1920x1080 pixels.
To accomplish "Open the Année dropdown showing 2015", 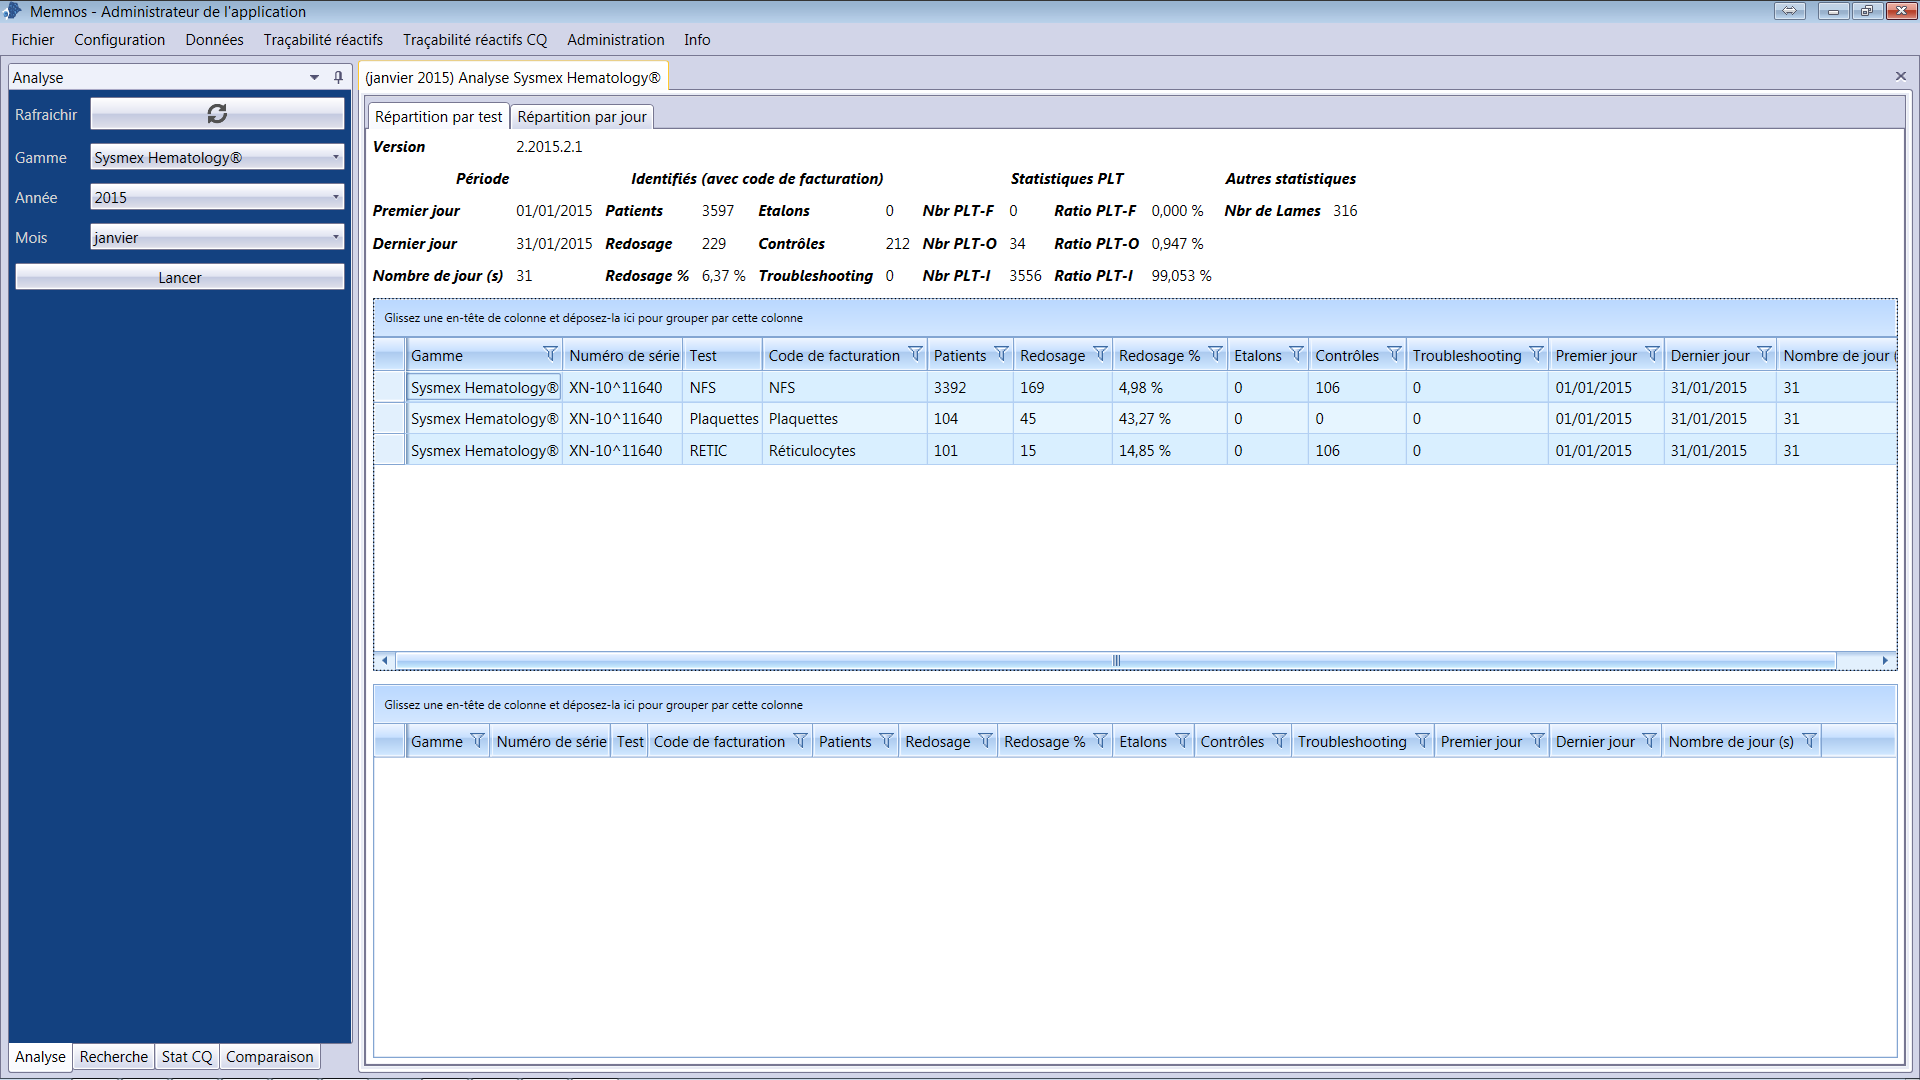I will [x=217, y=197].
